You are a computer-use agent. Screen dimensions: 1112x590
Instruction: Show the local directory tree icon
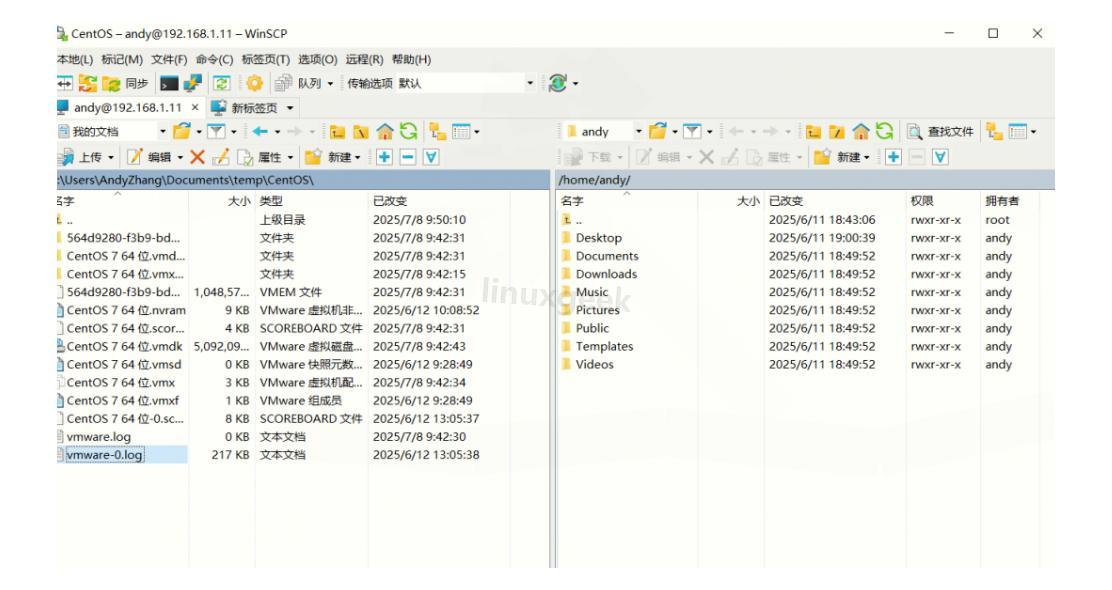(x=438, y=131)
